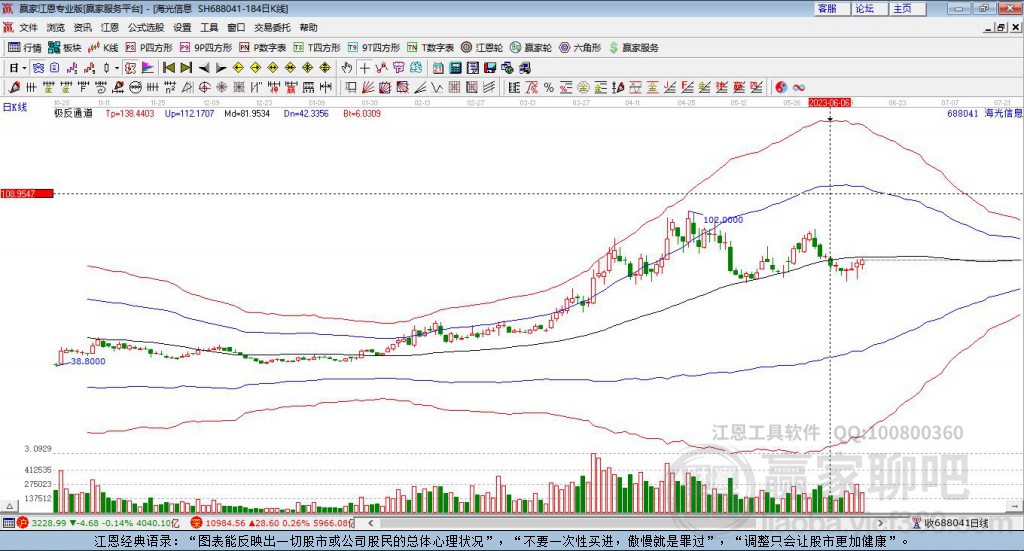Open the 日 period dropdown arrow

(x=24, y=68)
